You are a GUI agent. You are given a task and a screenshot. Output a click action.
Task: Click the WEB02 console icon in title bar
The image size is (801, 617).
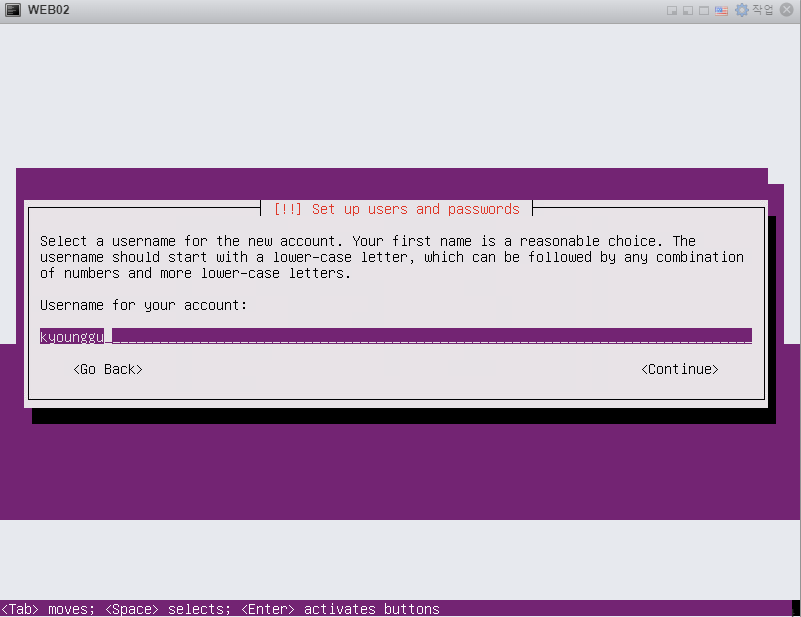tap(12, 10)
